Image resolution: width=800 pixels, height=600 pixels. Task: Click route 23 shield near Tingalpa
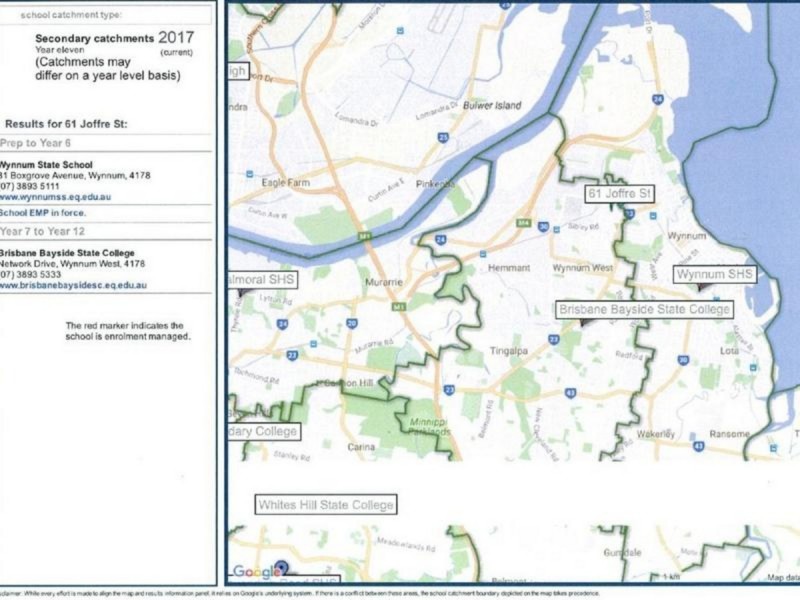click(553, 340)
